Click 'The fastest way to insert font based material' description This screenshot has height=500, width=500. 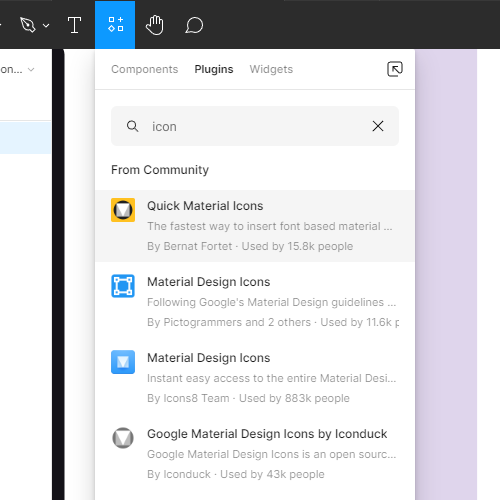click(x=270, y=226)
